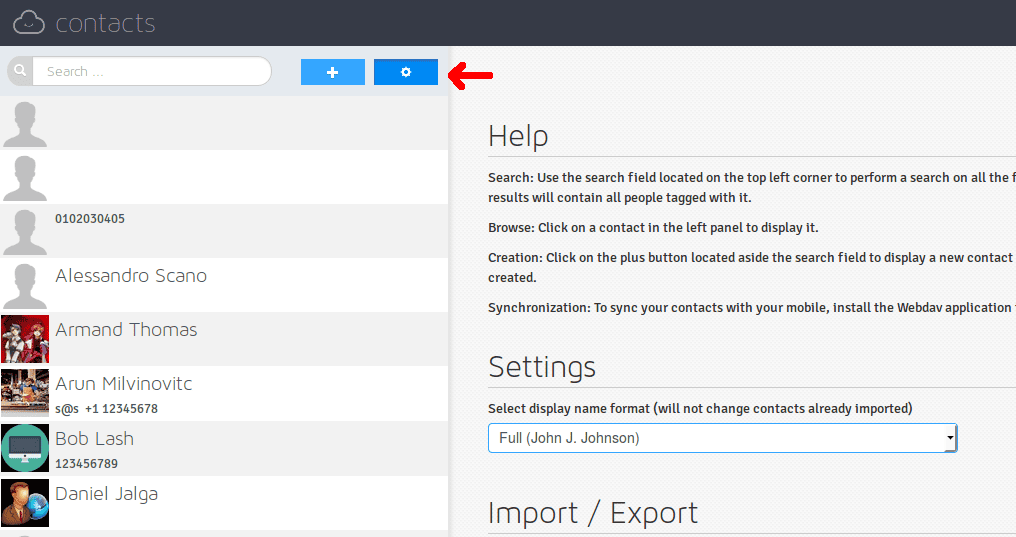Click Daniel Jalga's avatar image
Image resolution: width=1016 pixels, height=537 pixels.
(25, 503)
